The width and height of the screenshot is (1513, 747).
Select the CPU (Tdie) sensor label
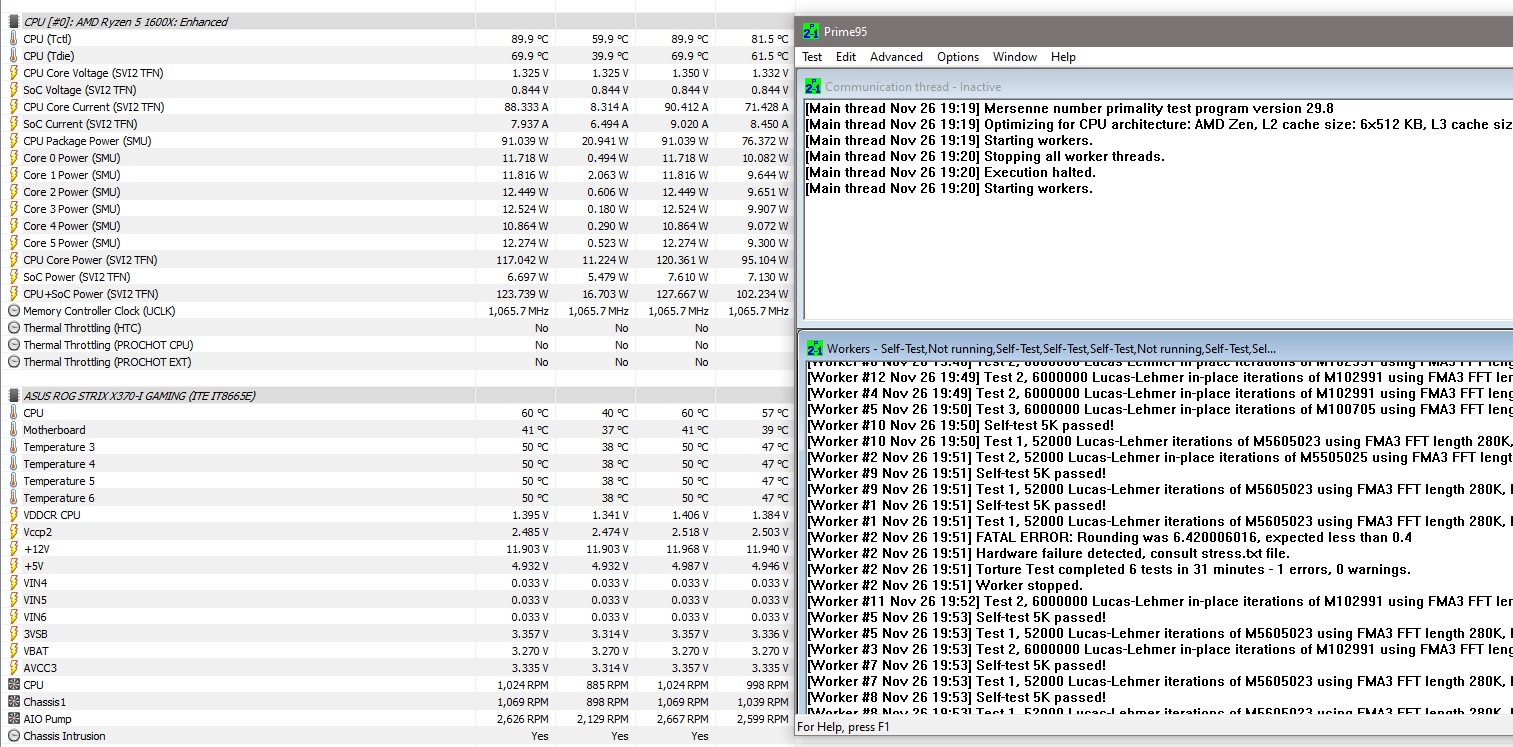(x=49, y=55)
